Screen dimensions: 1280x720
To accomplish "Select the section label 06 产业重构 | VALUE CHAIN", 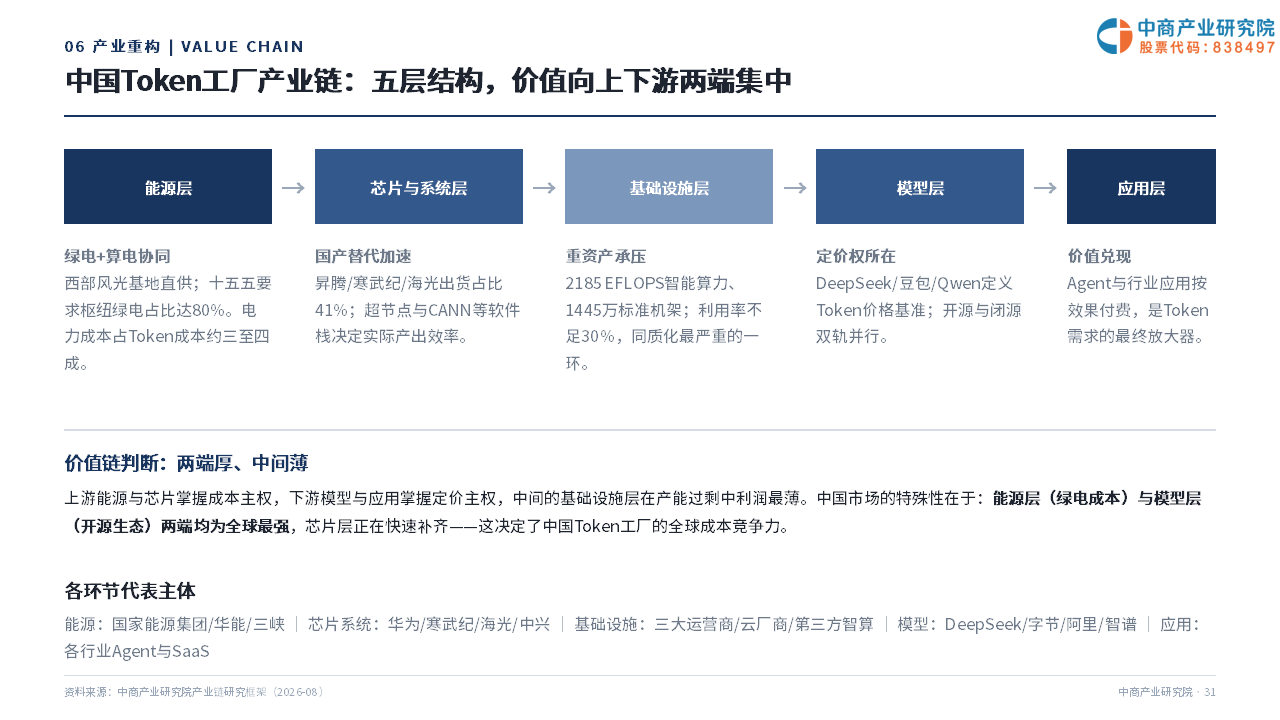I will (184, 47).
